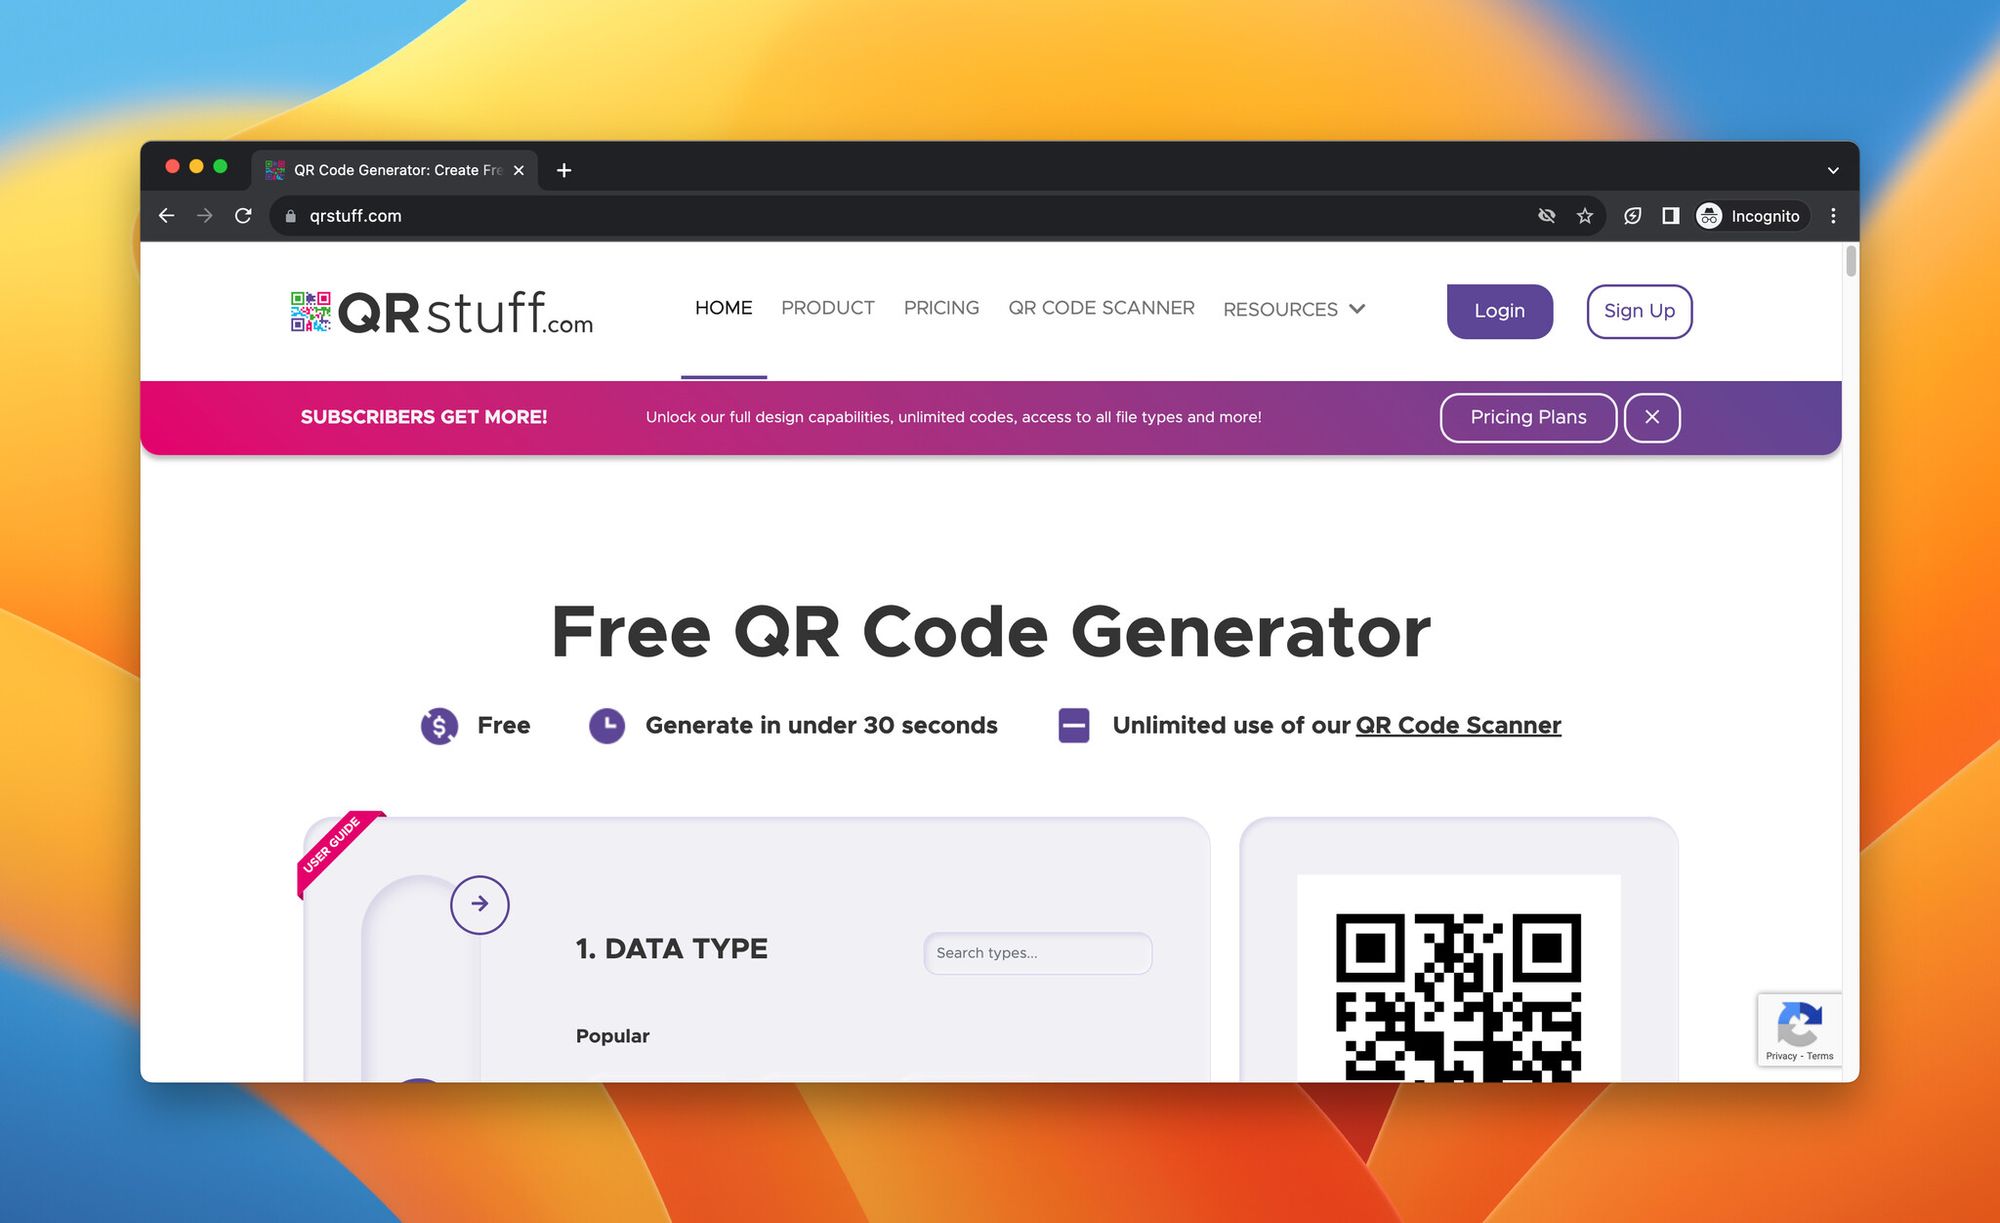The width and height of the screenshot is (2000, 1223).
Task: Click the QRstuff.com logo icon
Action: (309, 309)
